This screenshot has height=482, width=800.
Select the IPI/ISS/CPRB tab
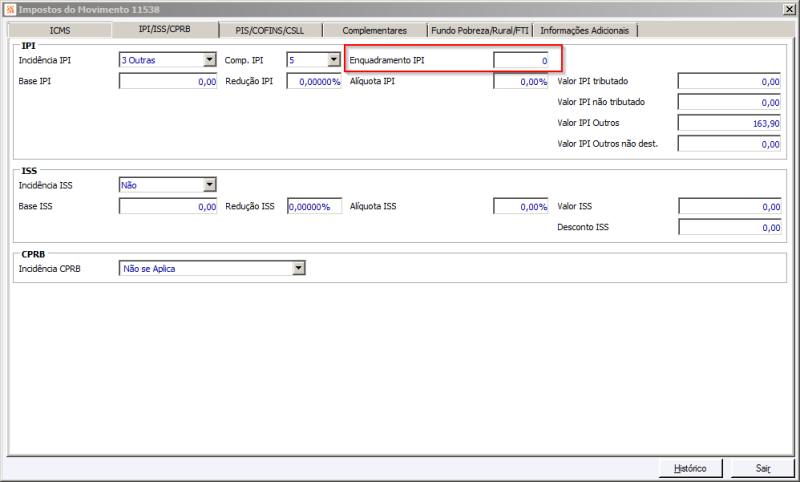(x=165, y=30)
